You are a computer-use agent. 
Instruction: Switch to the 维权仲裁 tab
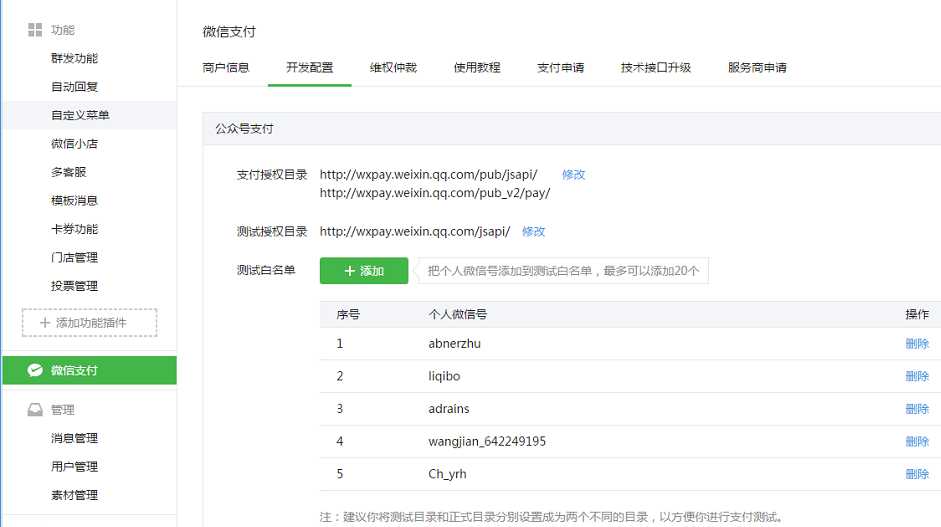pyautogui.click(x=393, y=67)
